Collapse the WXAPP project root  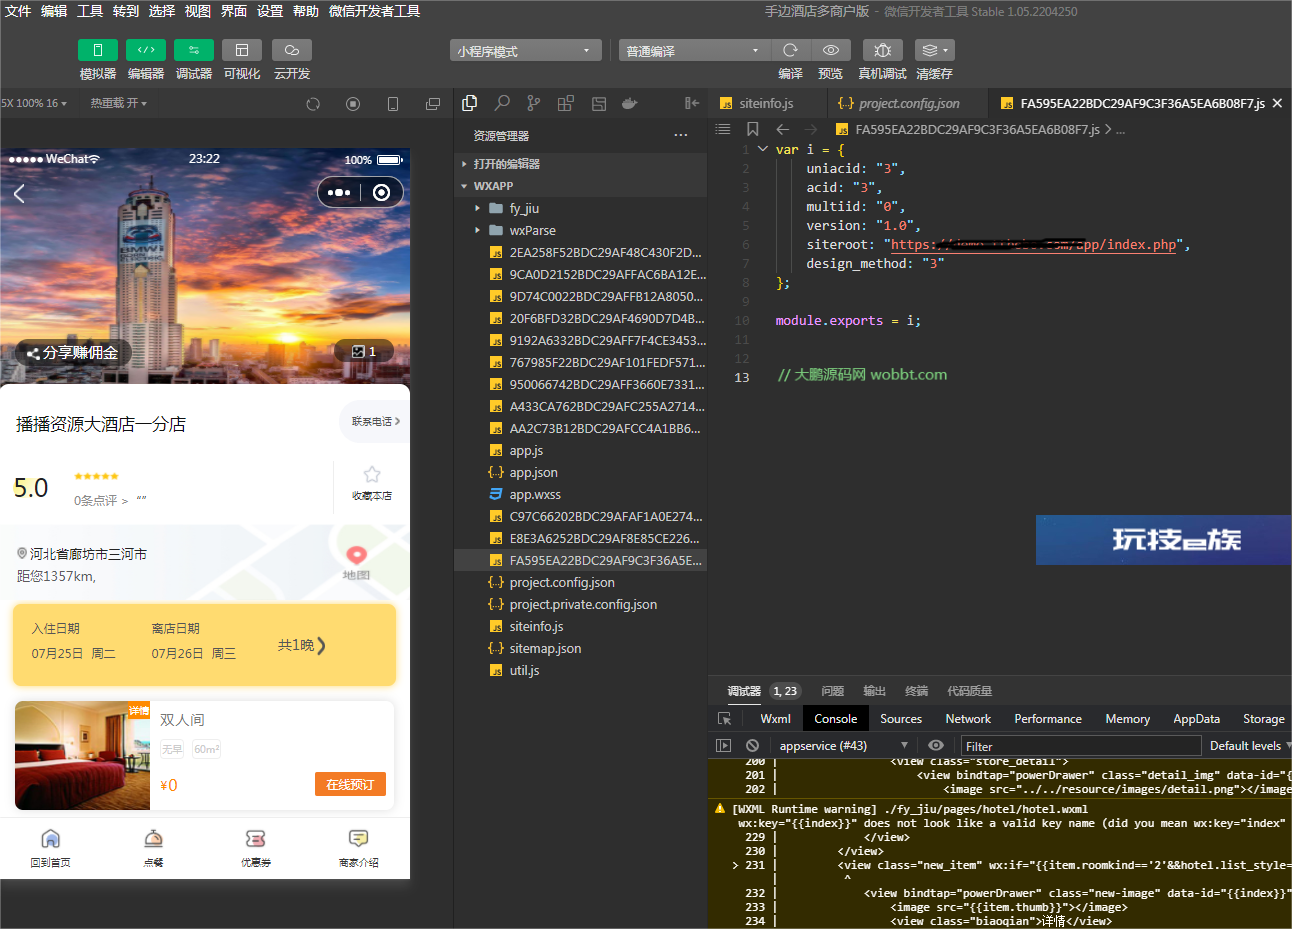(581, 186)
